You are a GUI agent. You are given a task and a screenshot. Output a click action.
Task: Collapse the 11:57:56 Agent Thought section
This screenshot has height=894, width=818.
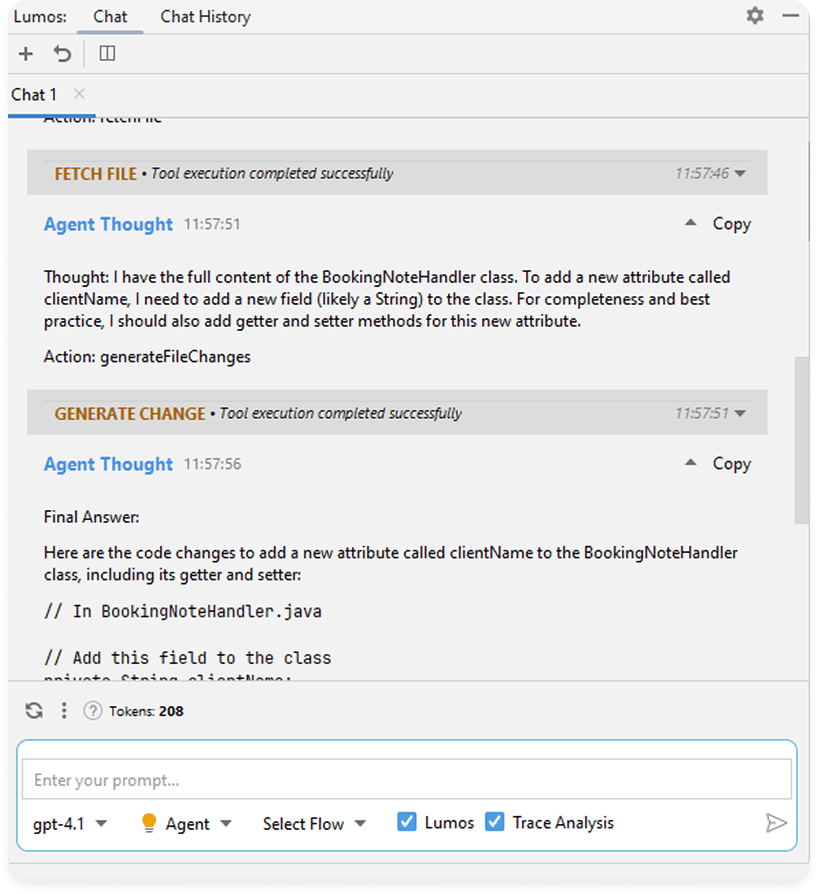690,462
